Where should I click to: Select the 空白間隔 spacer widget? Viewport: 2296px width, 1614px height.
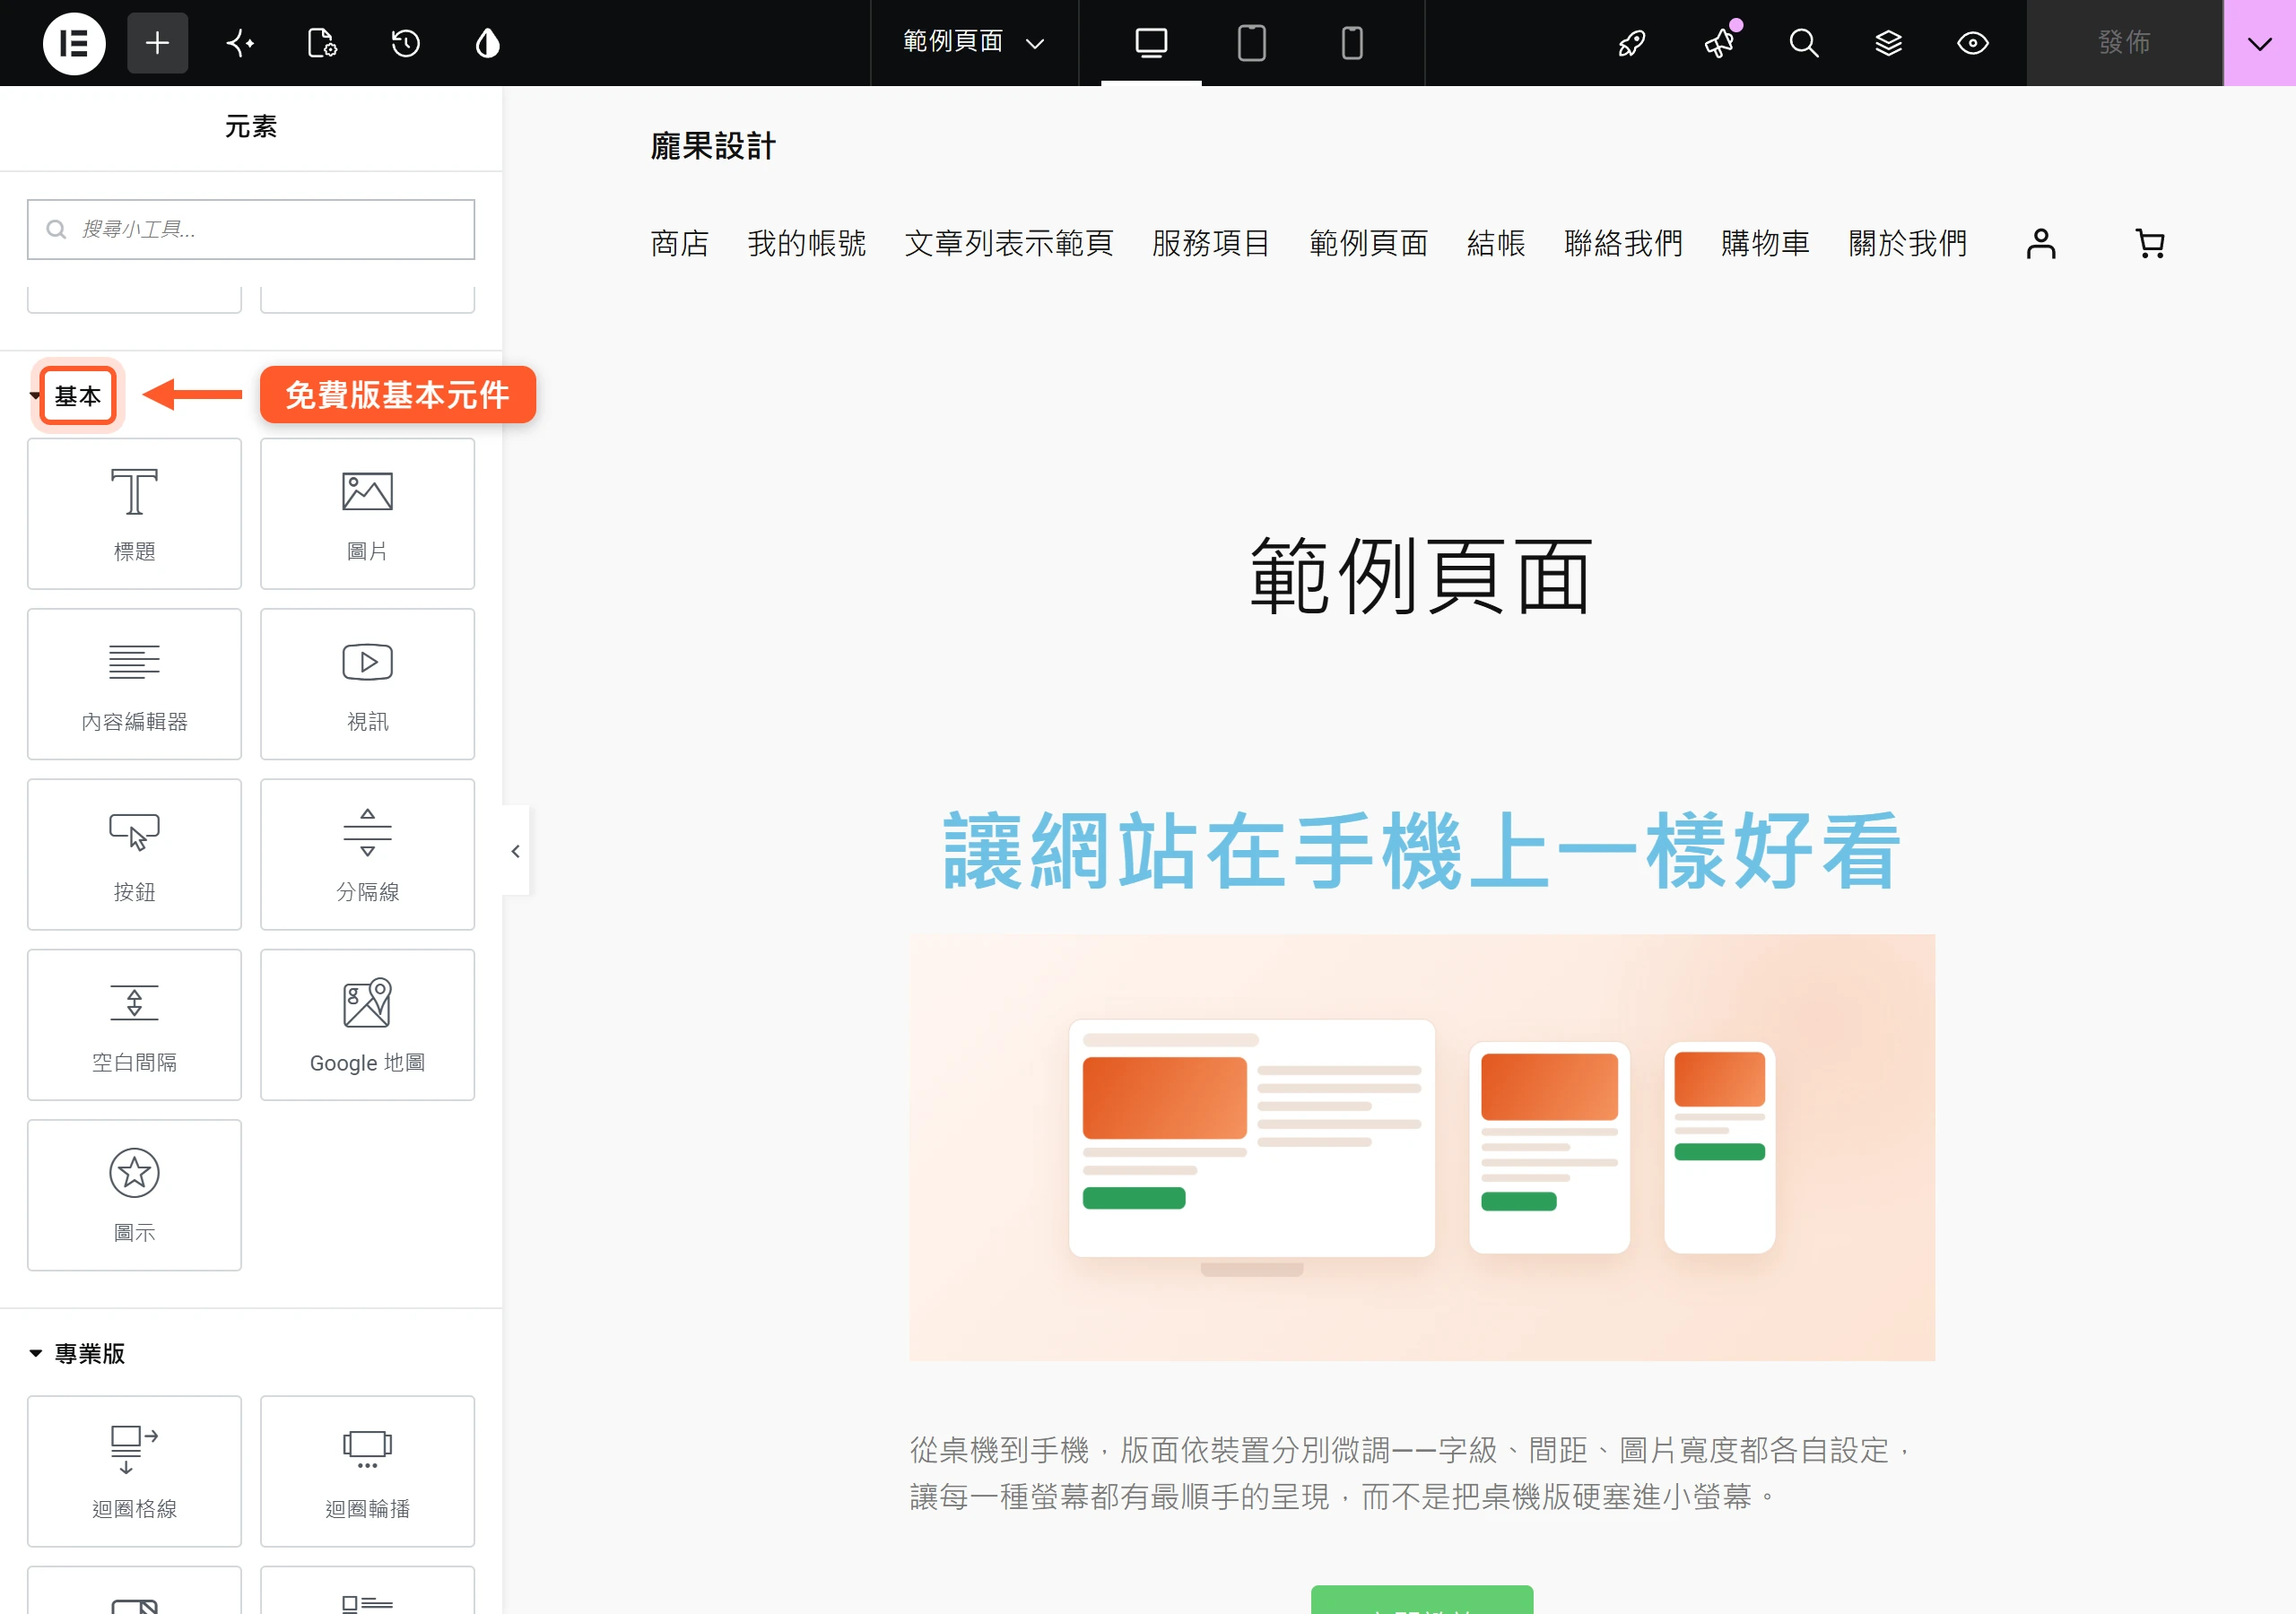[134, 1024]
